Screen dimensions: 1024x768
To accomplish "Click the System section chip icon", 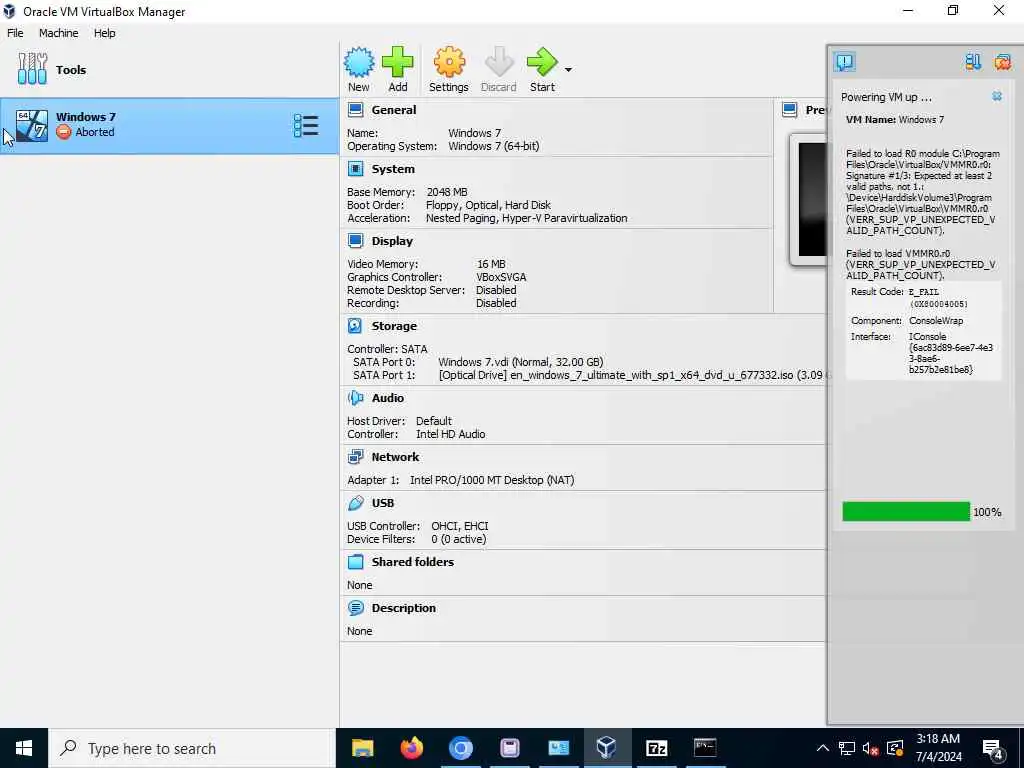I will pos(355,169).
